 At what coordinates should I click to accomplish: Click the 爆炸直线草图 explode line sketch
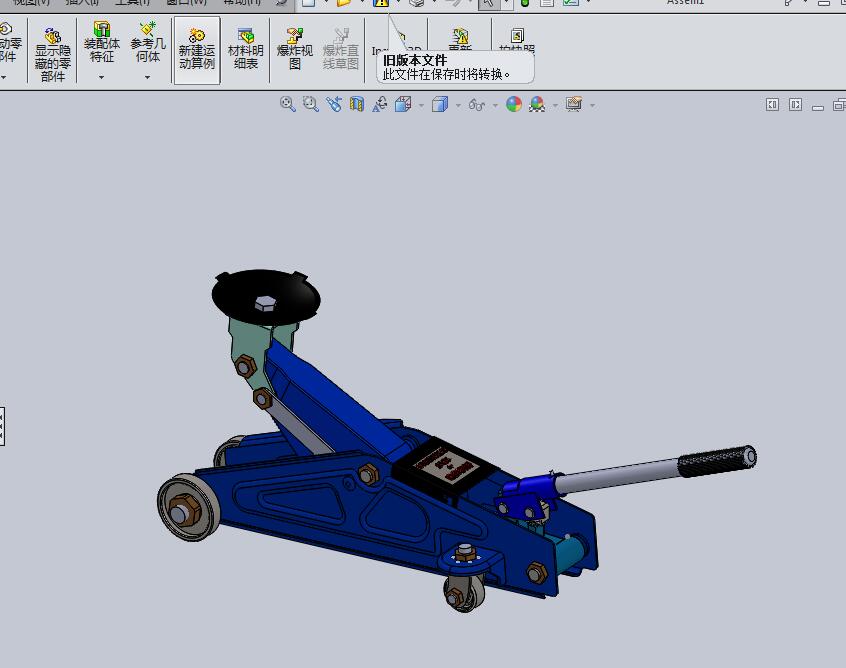coord(340,50)
